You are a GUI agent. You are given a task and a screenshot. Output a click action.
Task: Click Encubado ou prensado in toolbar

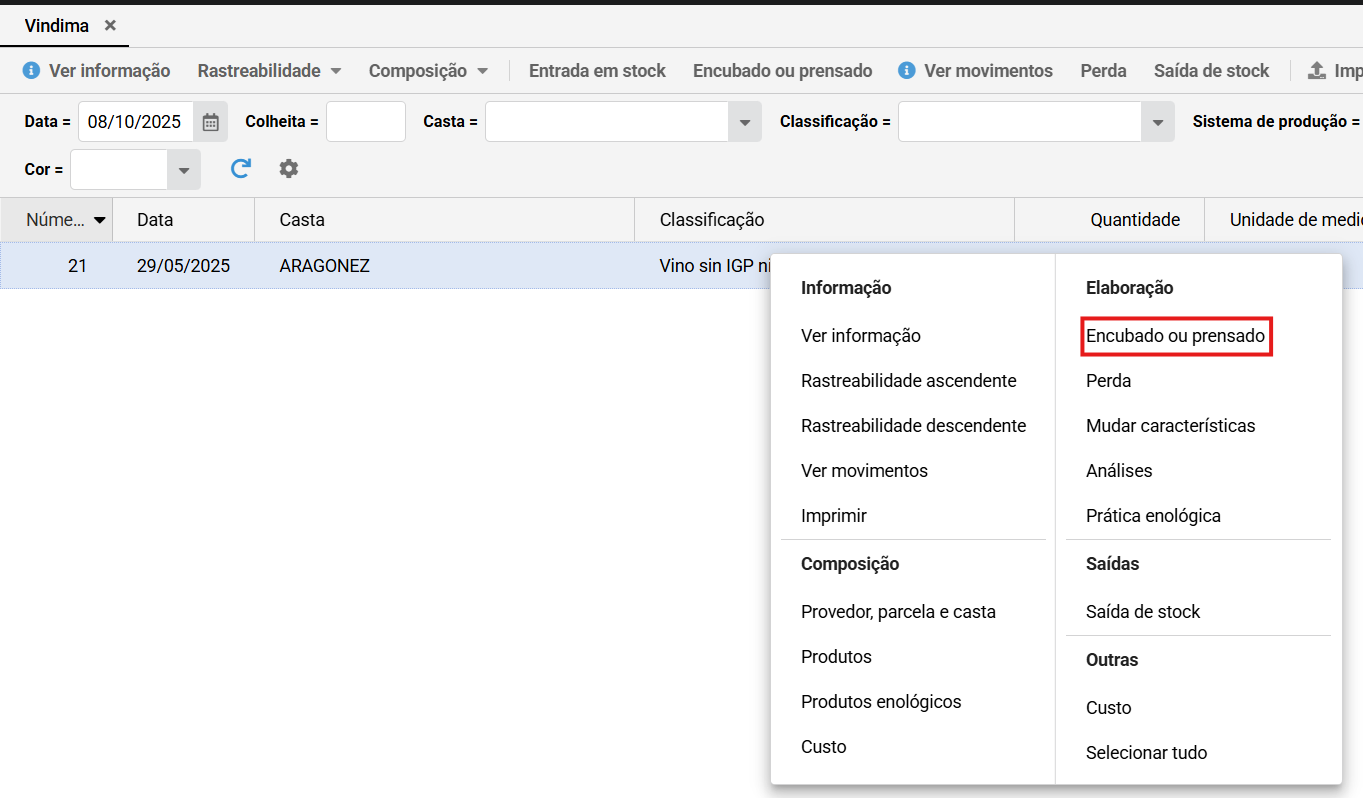tap(782, 71)
